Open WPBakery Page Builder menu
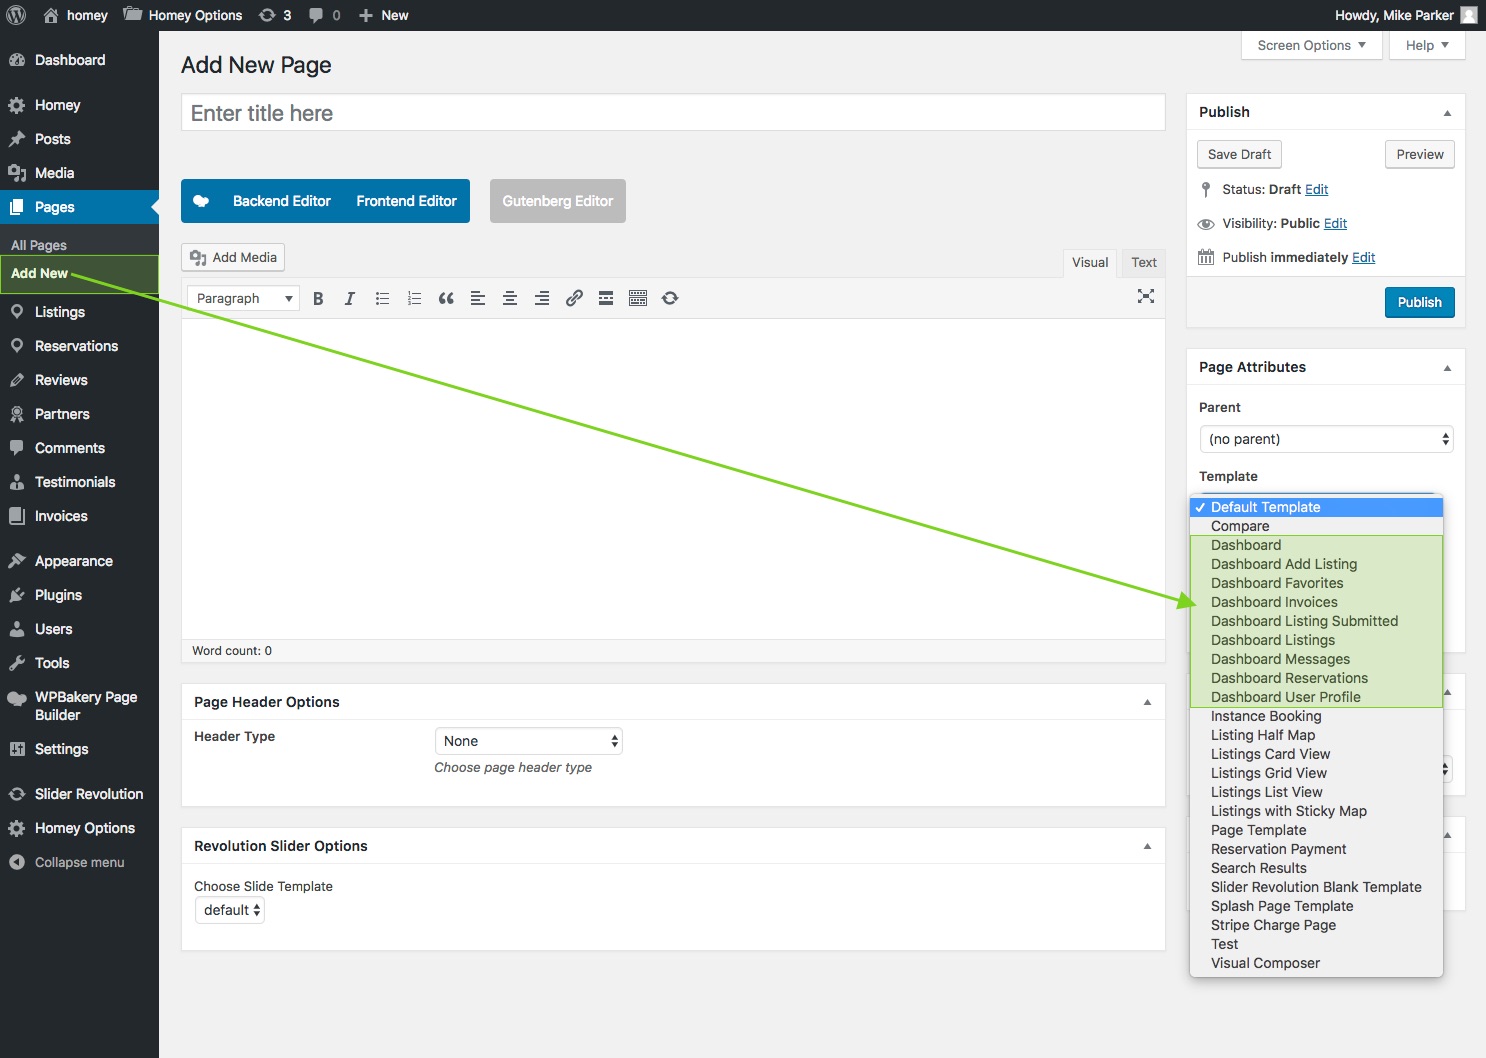 tap(79, 706)
